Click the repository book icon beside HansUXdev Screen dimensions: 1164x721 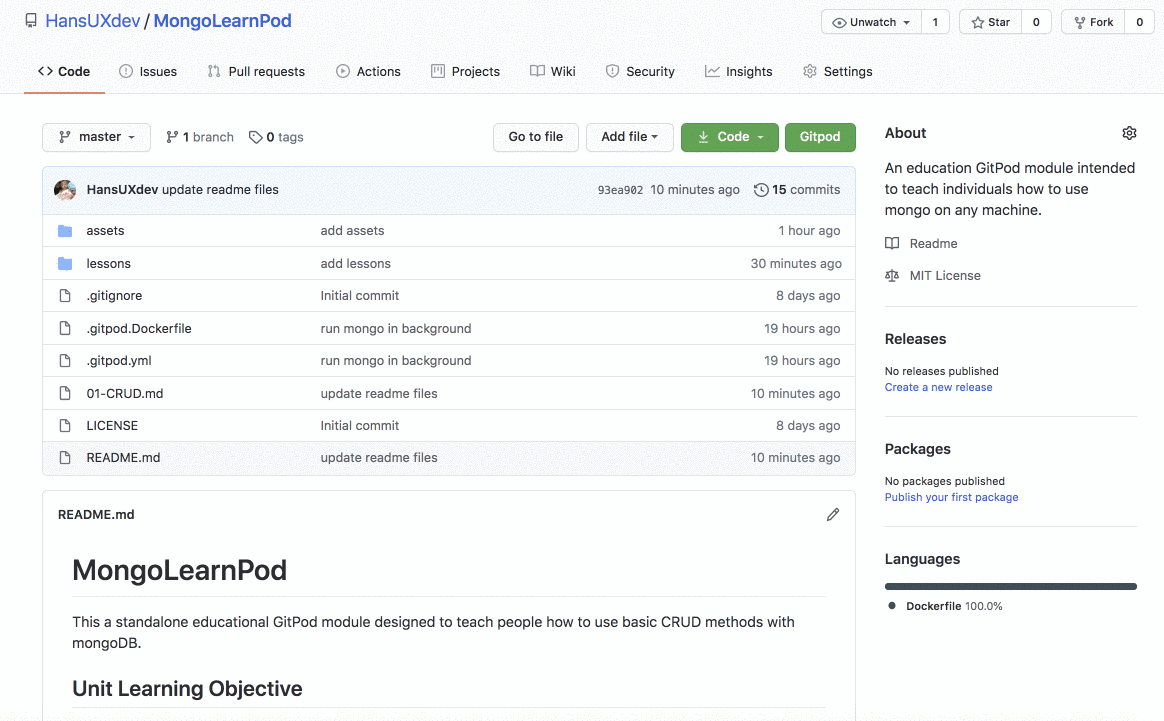(31, 21)
